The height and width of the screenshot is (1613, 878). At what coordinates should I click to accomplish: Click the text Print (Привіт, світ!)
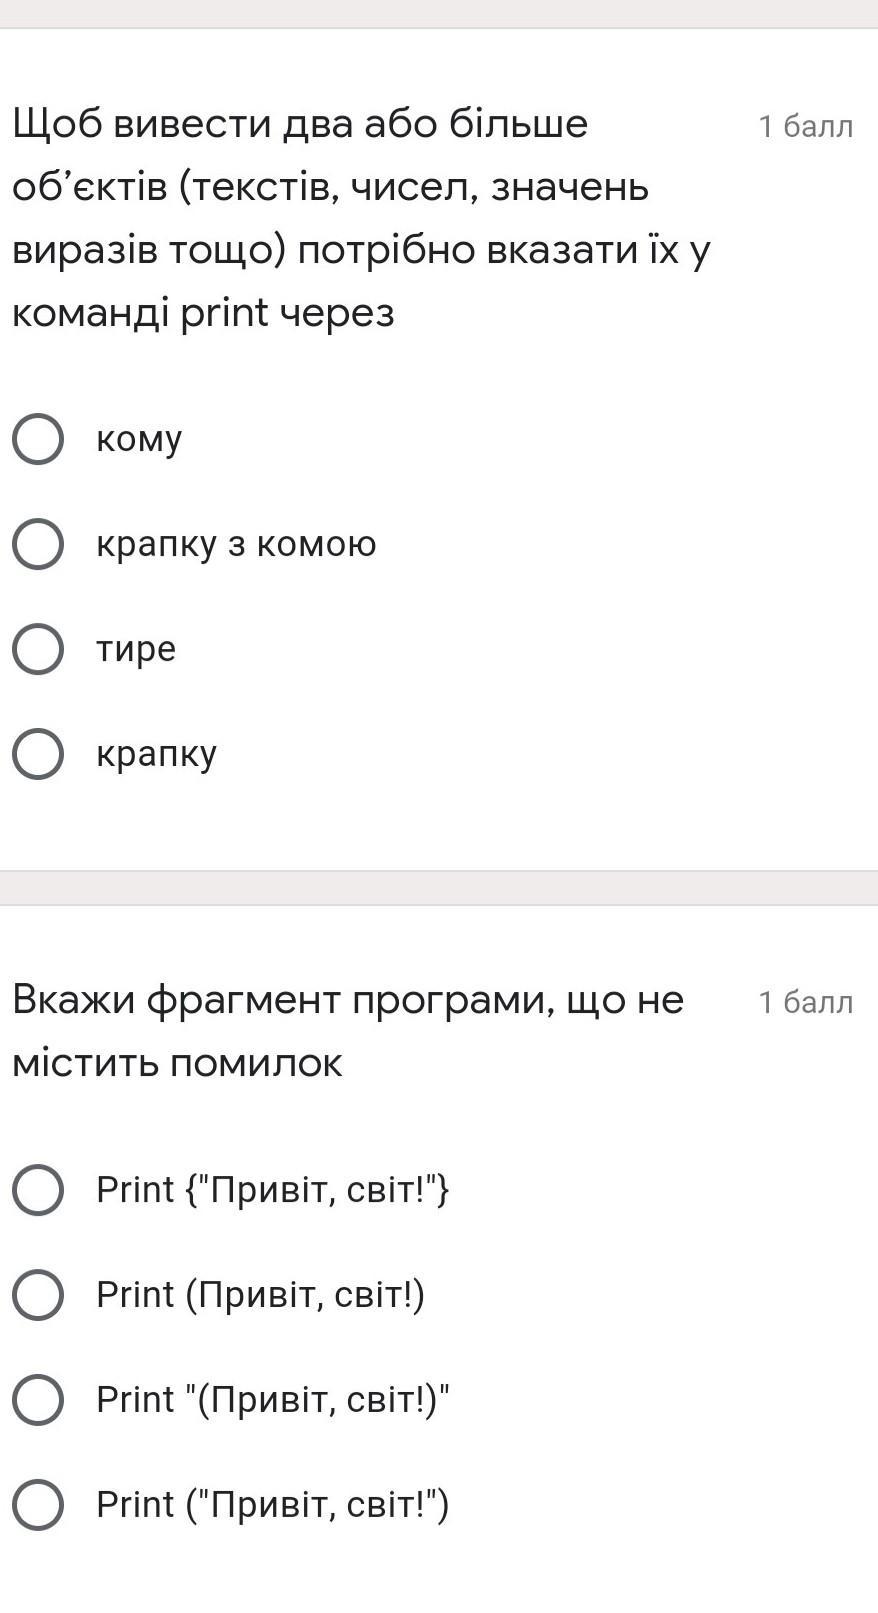coord(260,1295)
